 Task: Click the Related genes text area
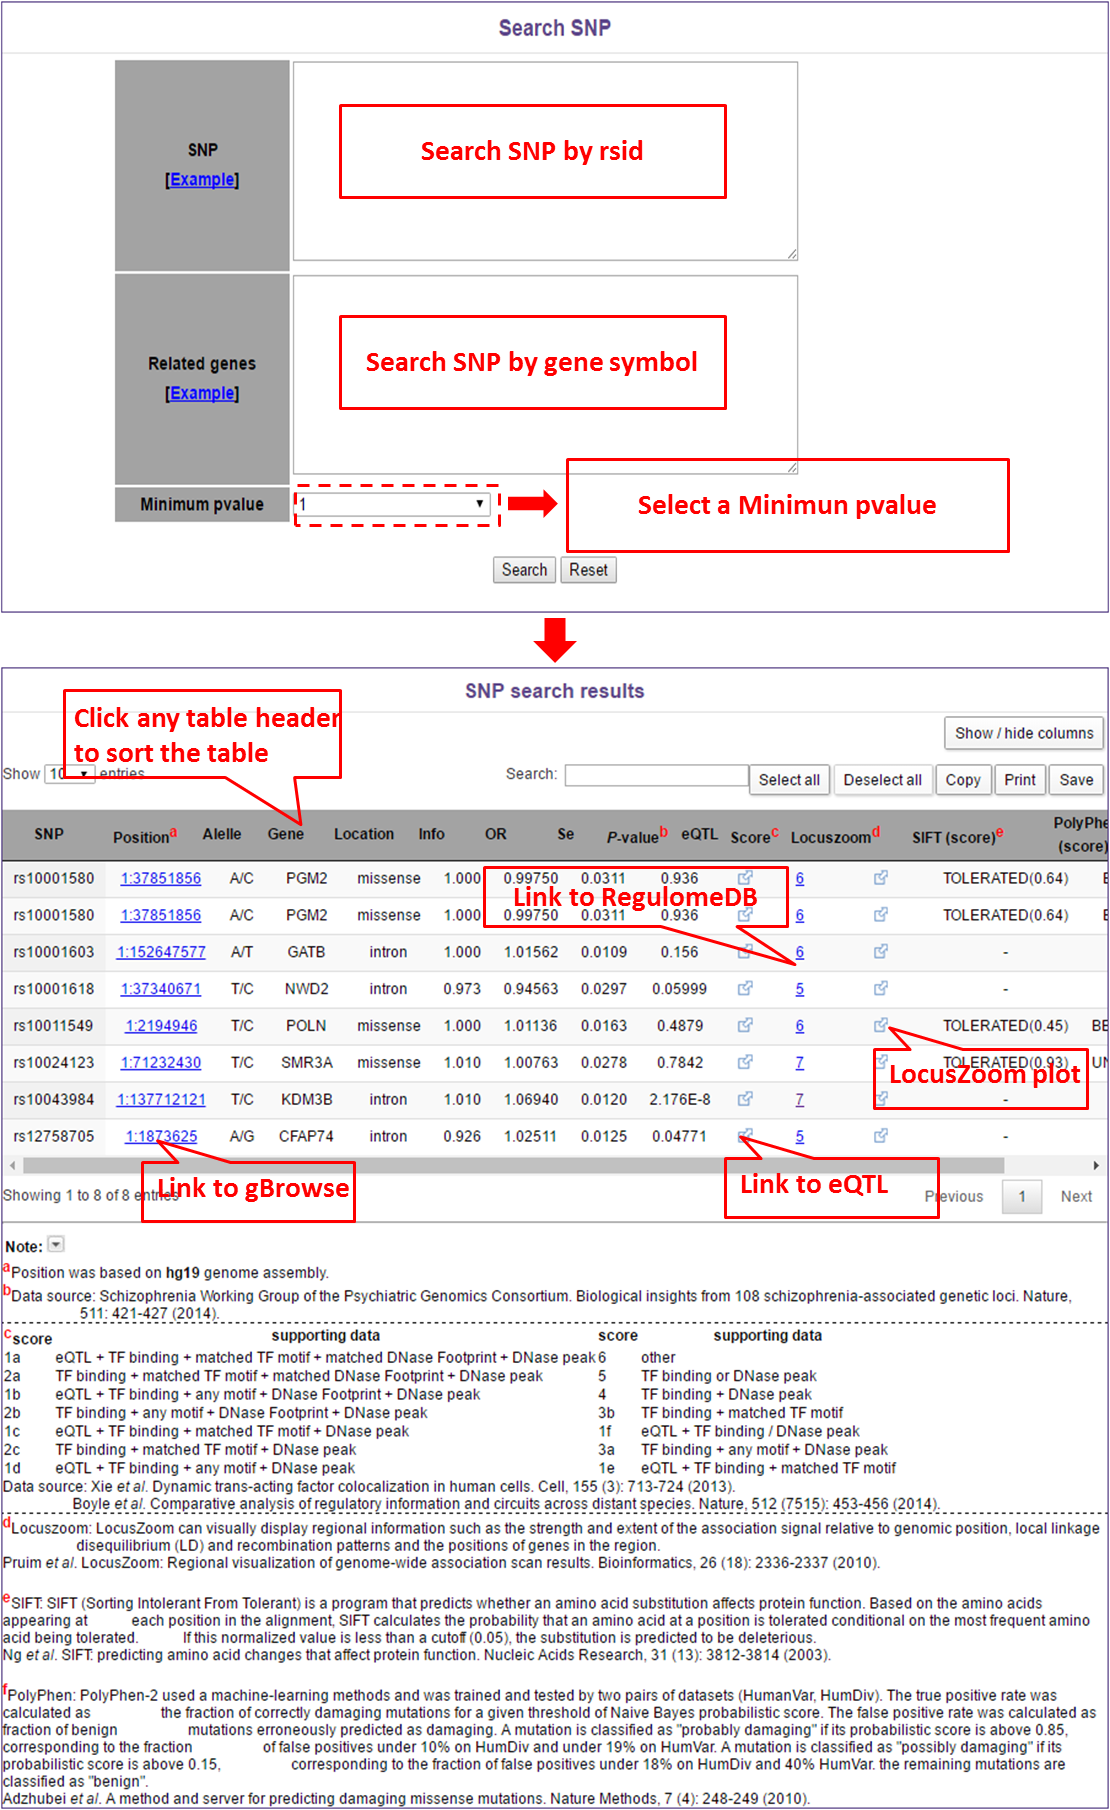pyautogui.click(x=545, y=374)
